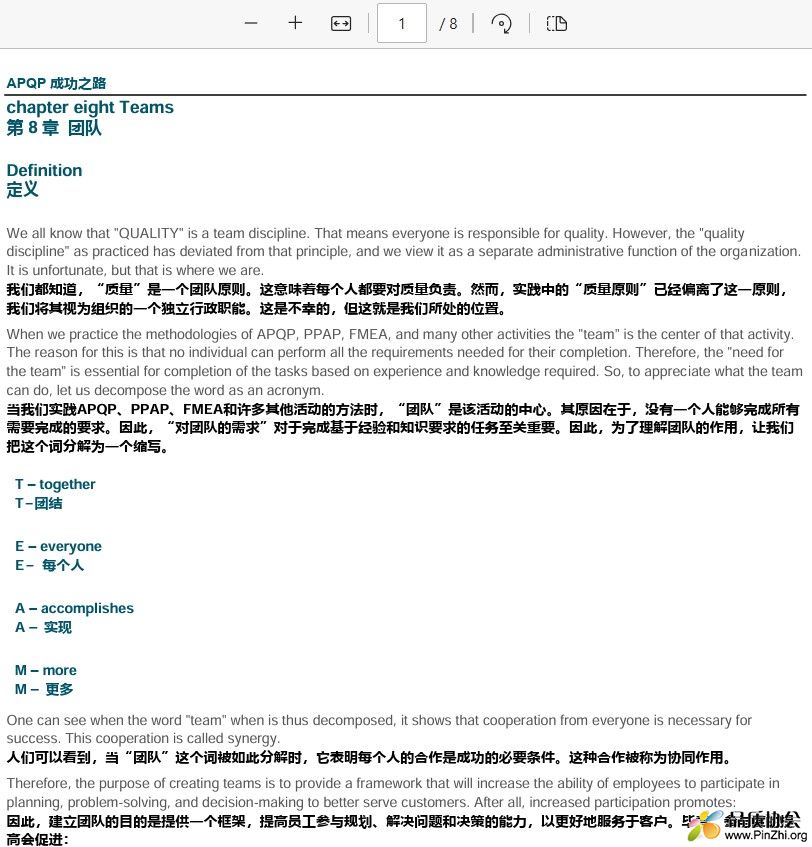Image resolution: width=812 pixels, height=847 pixels.
Task: Click the heading "第 8 章 团队"
Action: (x=54, y=127)
